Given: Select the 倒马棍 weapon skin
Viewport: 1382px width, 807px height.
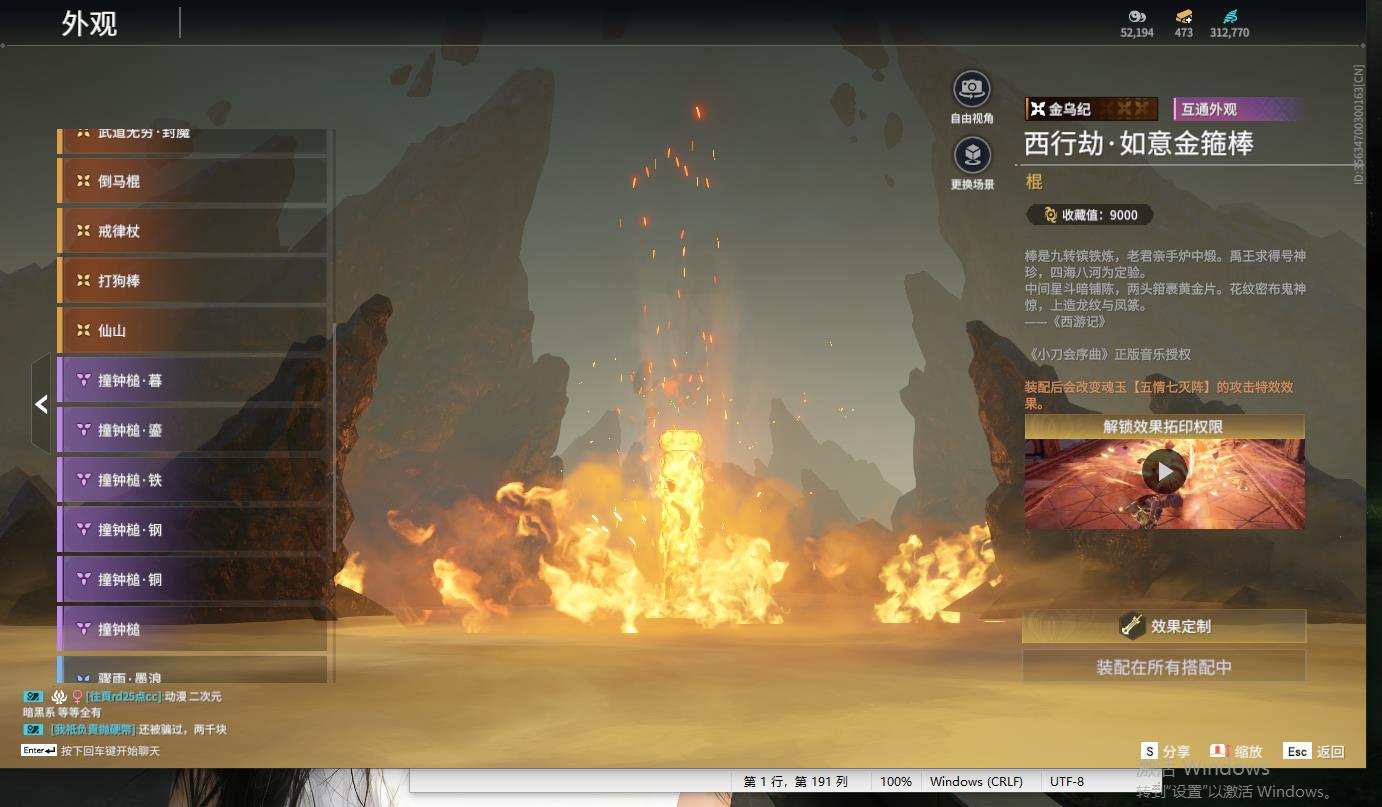Looking at the screenshot, I should [193, 181].
